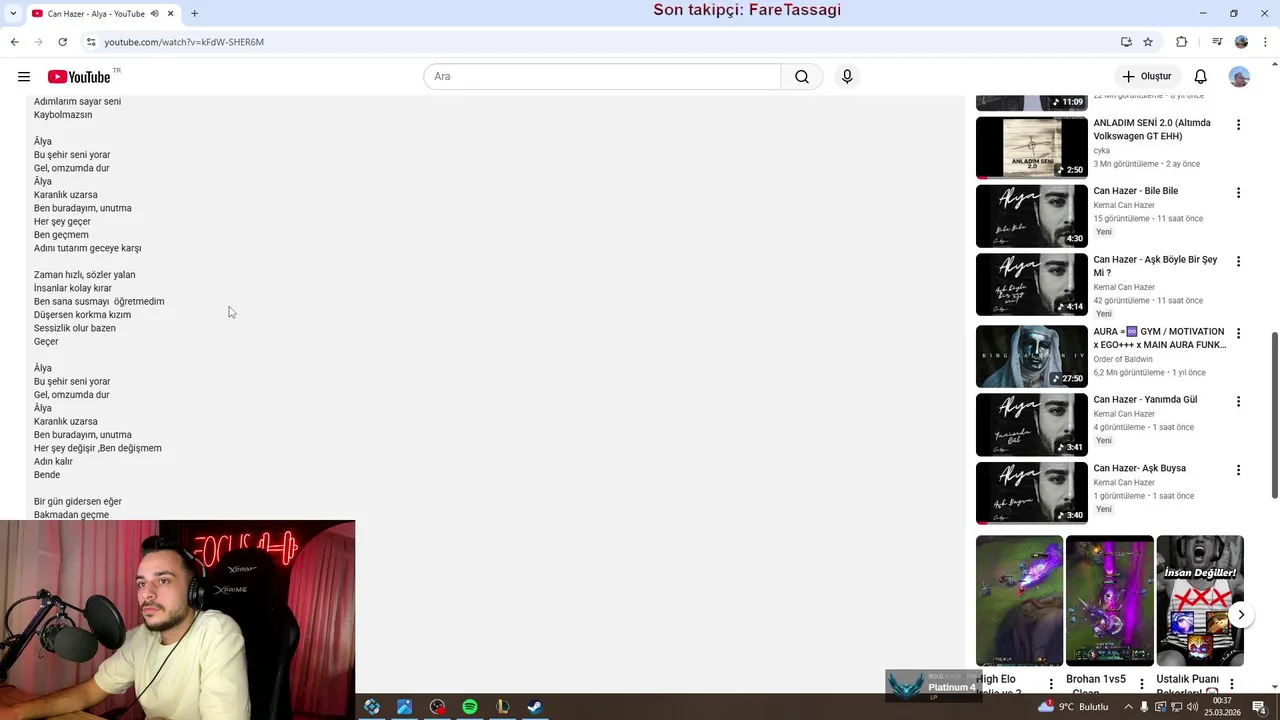This screenshot has height=720, width=1280.
Task: Go to the YouTube home logo
Action: pyautogui.click(x=79, y=77)
